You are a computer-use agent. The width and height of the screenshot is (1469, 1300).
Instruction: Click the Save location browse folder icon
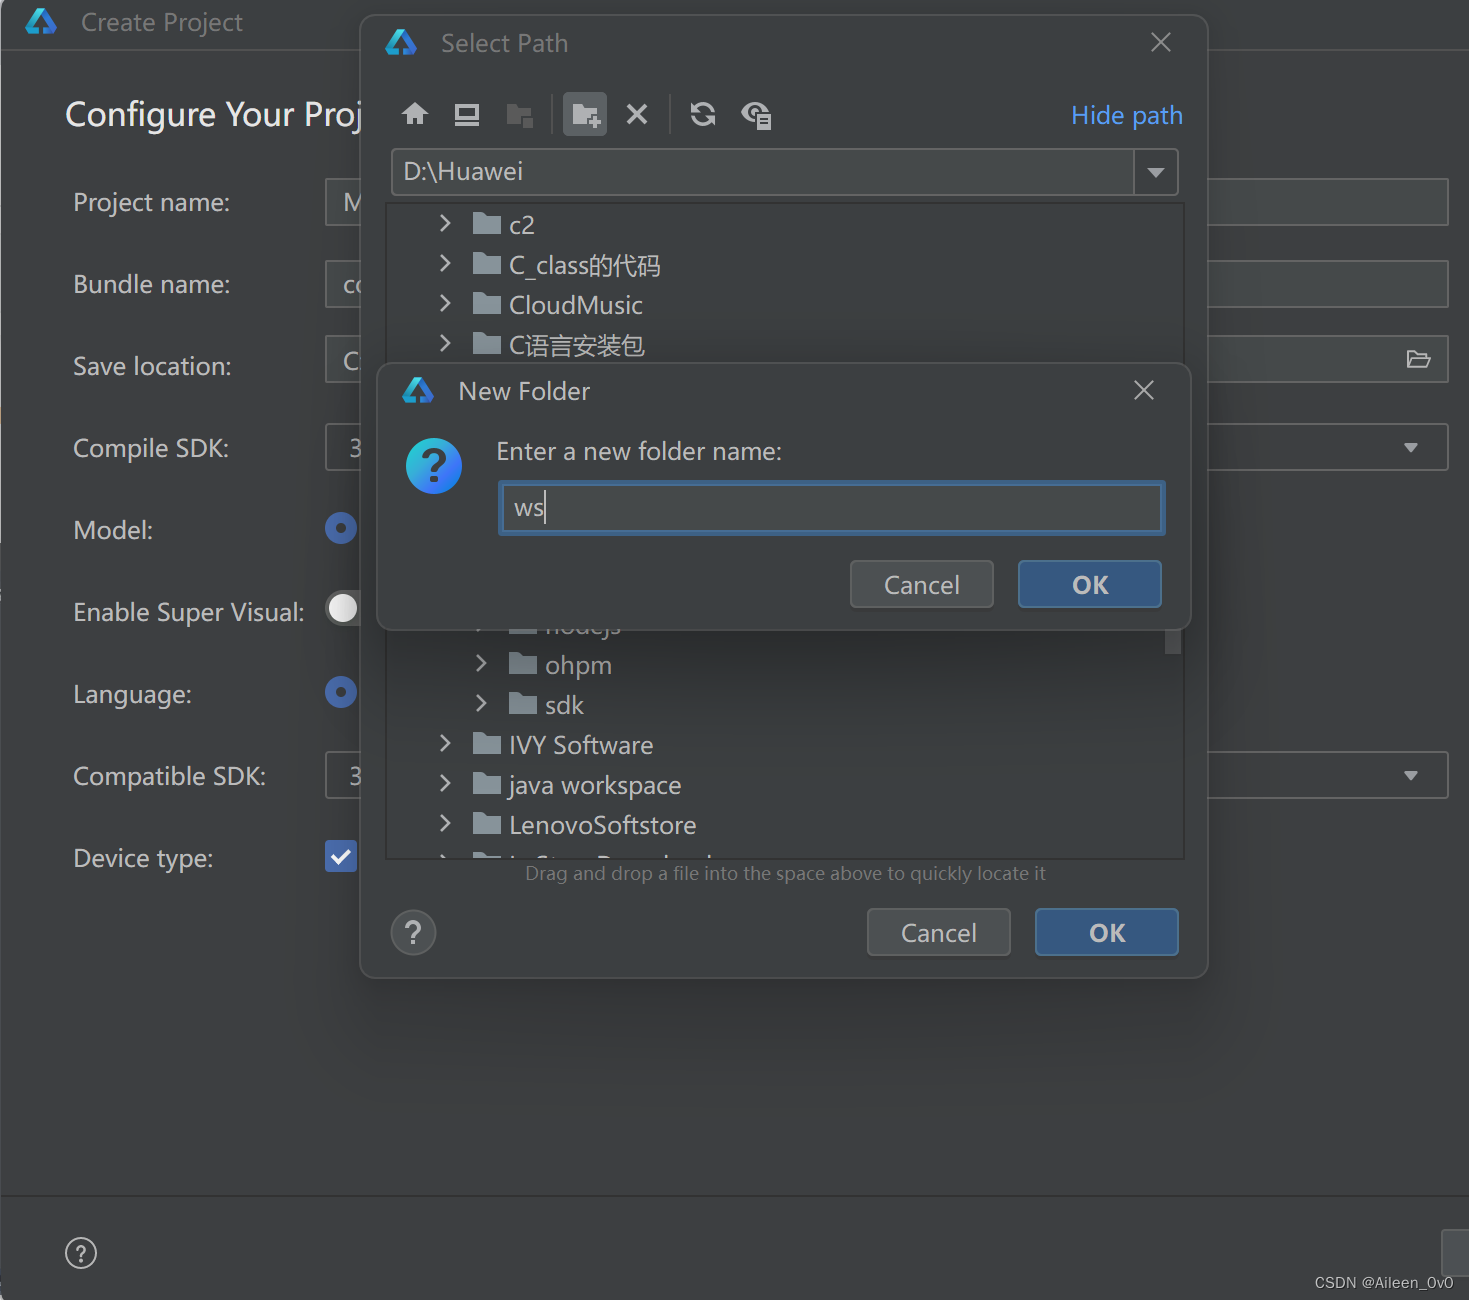tap(1418, 359)
